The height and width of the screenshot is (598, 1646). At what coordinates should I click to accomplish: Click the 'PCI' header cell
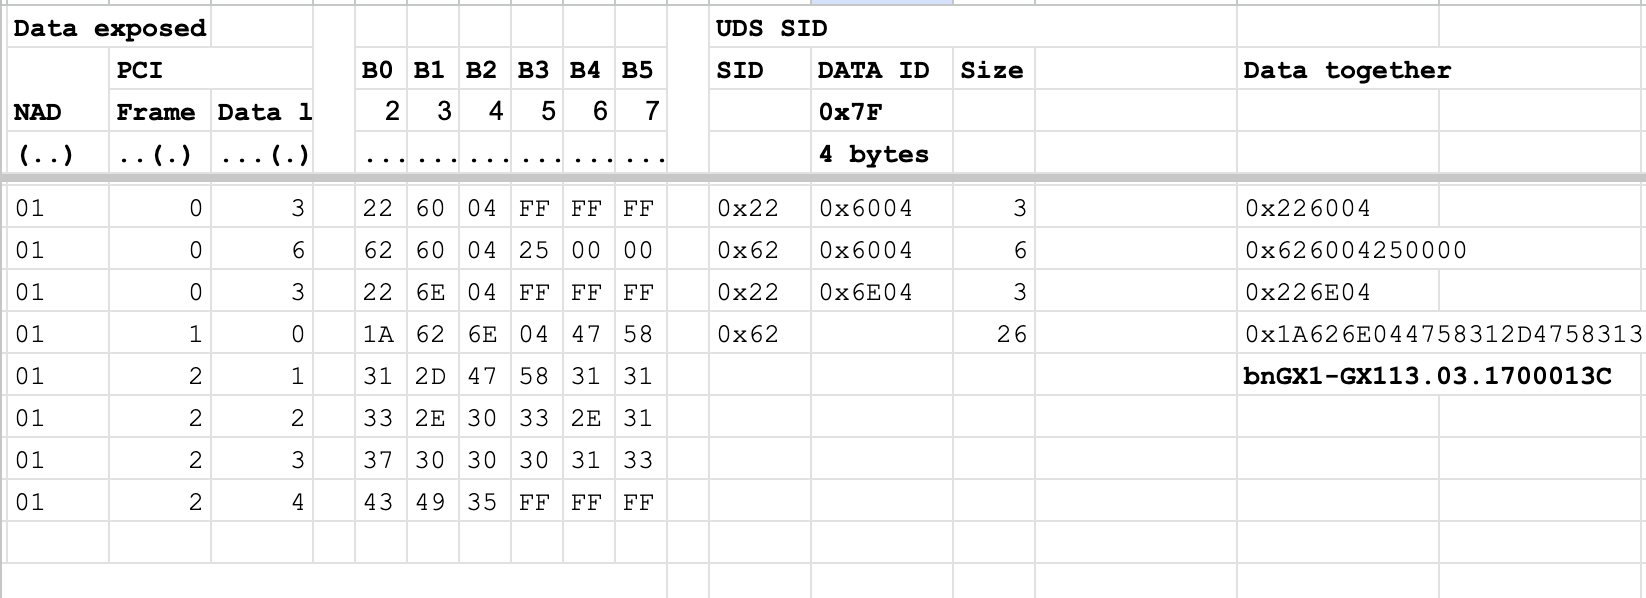139,70
